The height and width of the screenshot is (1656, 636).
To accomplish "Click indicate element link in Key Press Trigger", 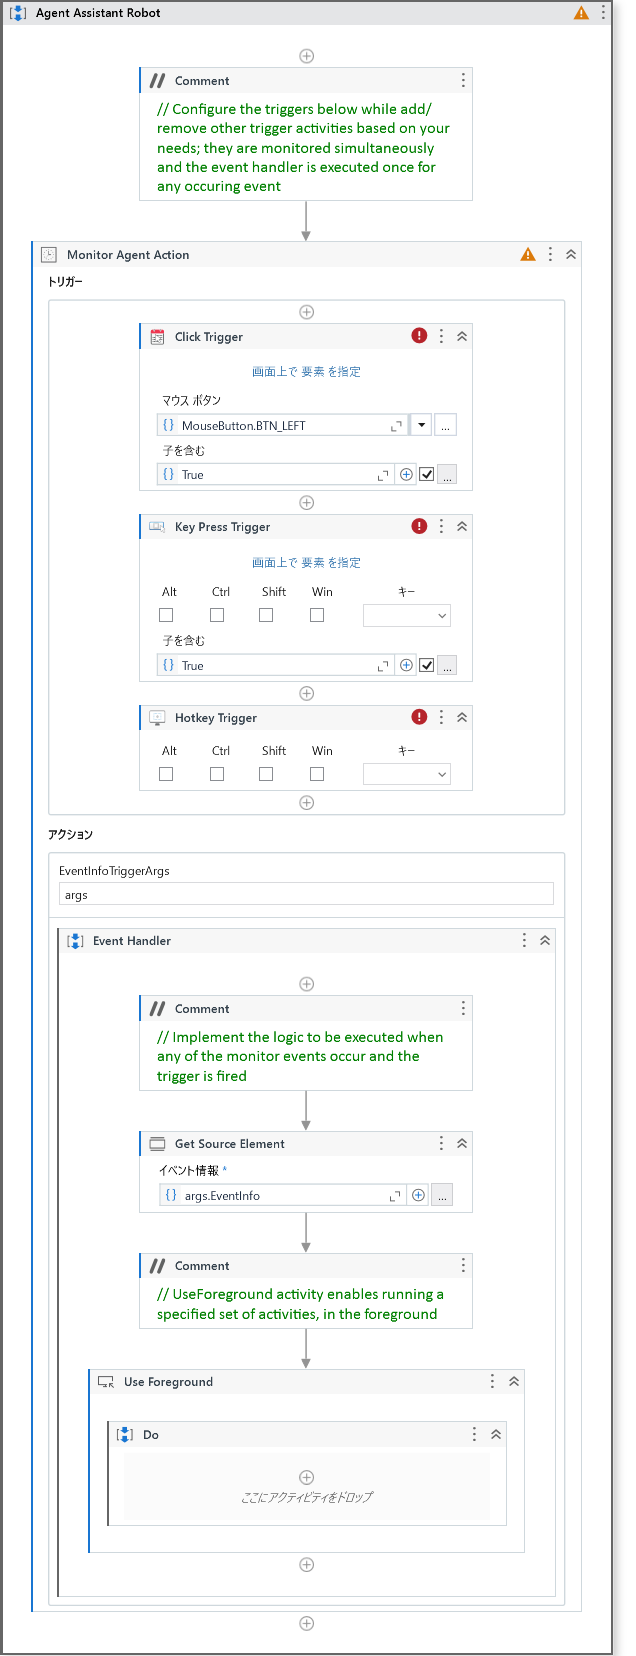I will 306,562.
